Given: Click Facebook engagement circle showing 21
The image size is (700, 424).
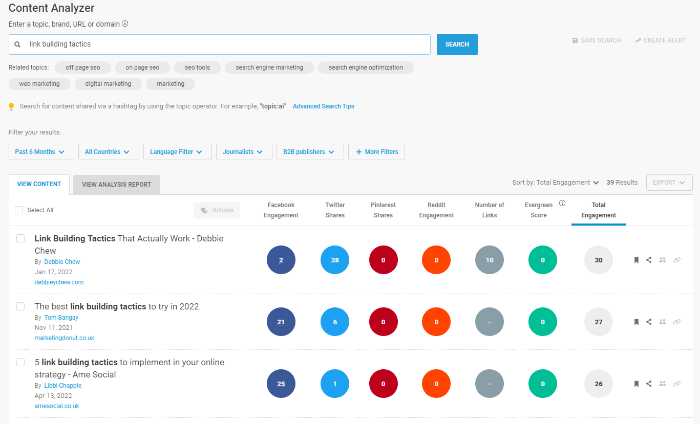Looking at the screenshot, I should pyautogui.click(x=282, y=322).
